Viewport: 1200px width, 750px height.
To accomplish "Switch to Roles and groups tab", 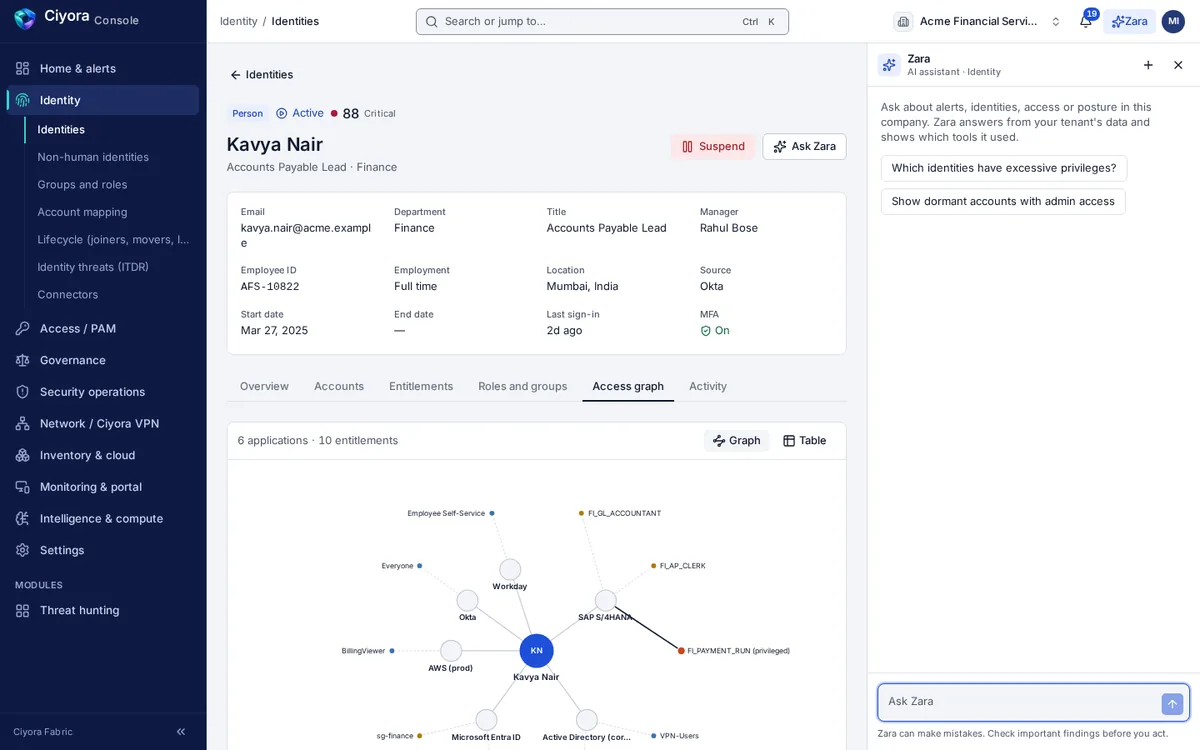I will pos(523,386).
